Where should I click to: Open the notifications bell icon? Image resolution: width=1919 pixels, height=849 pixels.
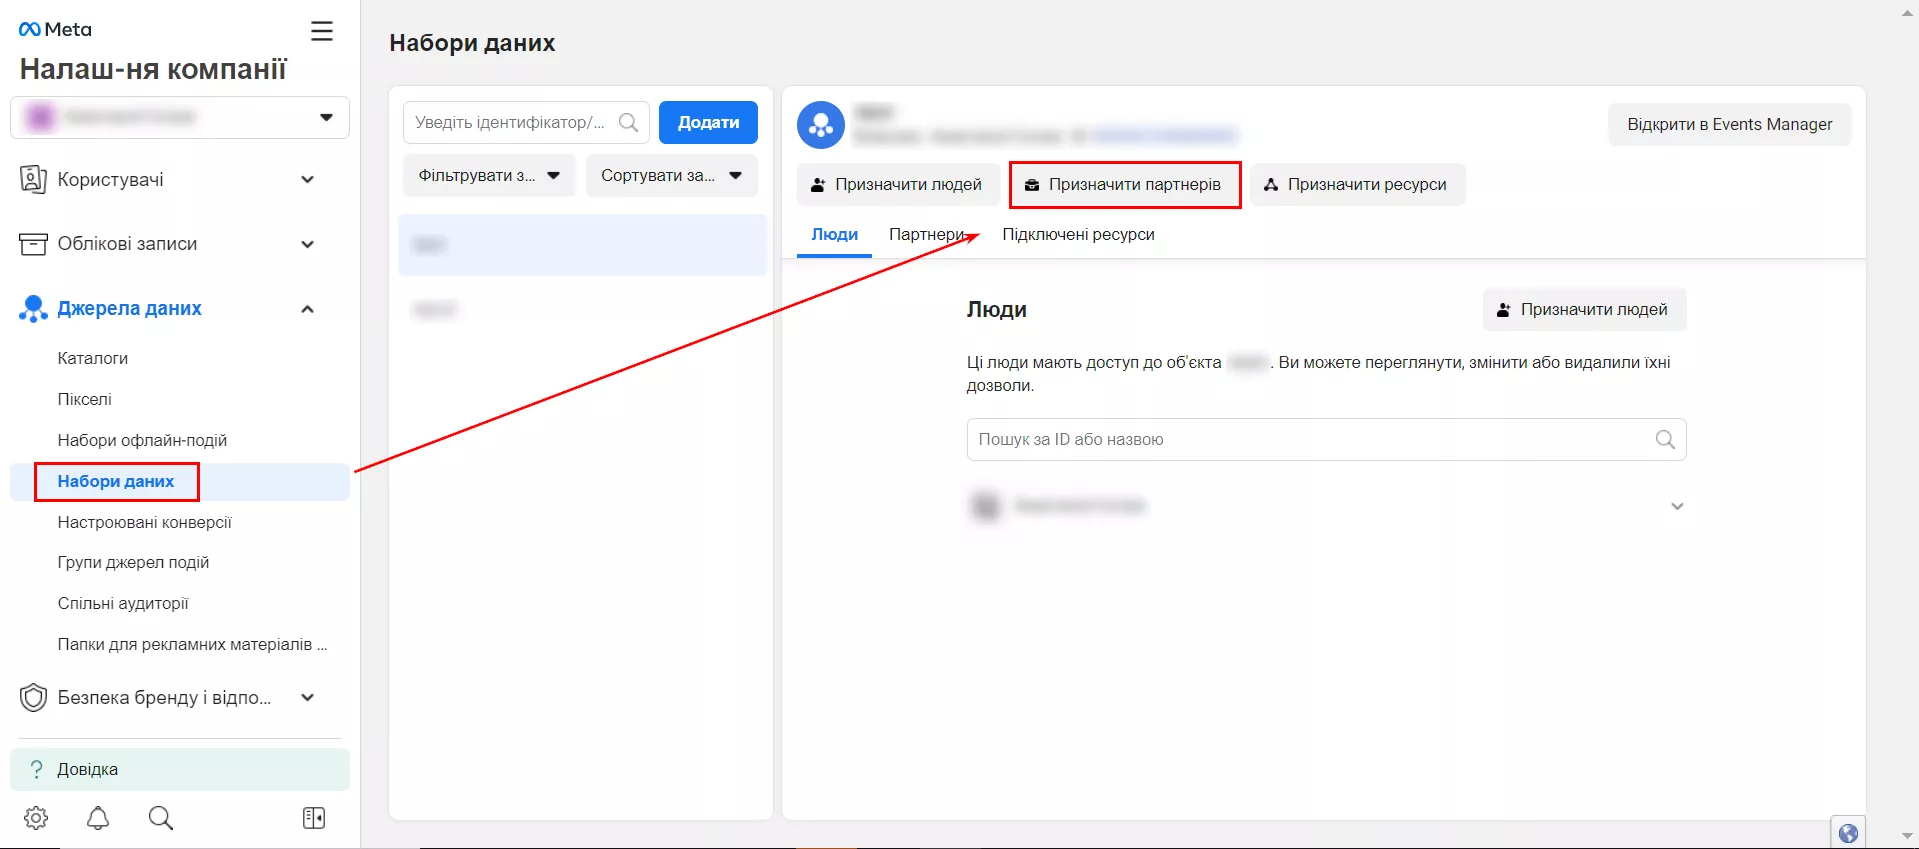coord(98,818)
